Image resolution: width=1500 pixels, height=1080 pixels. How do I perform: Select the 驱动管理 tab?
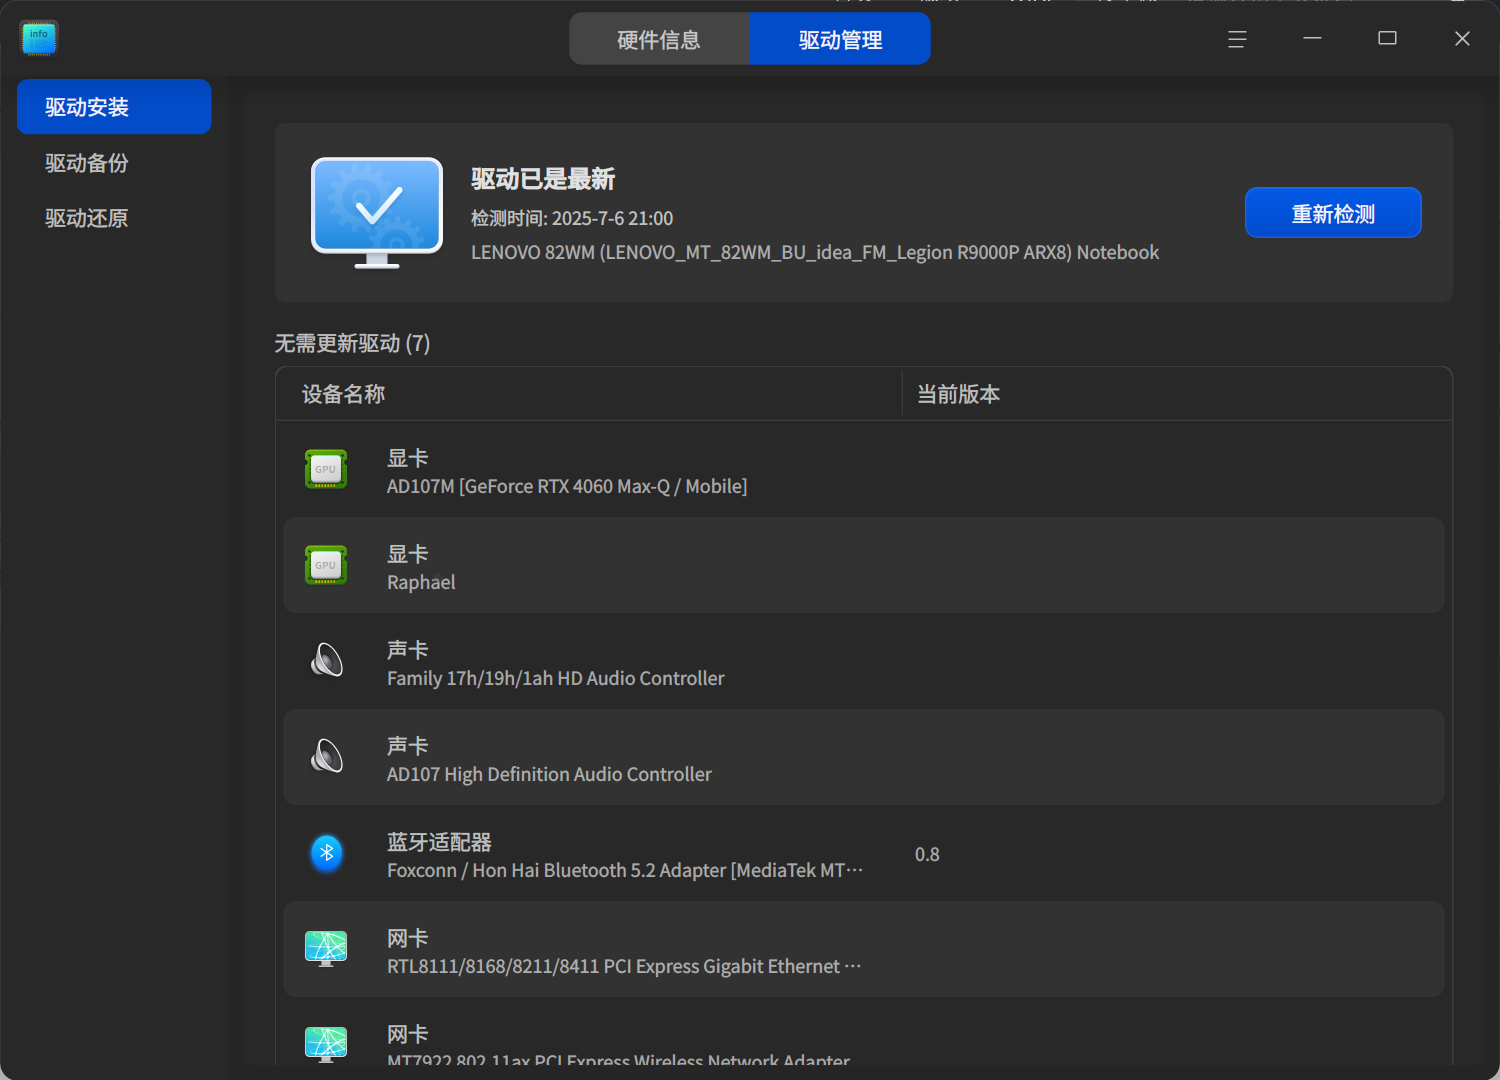pos(840,39)
